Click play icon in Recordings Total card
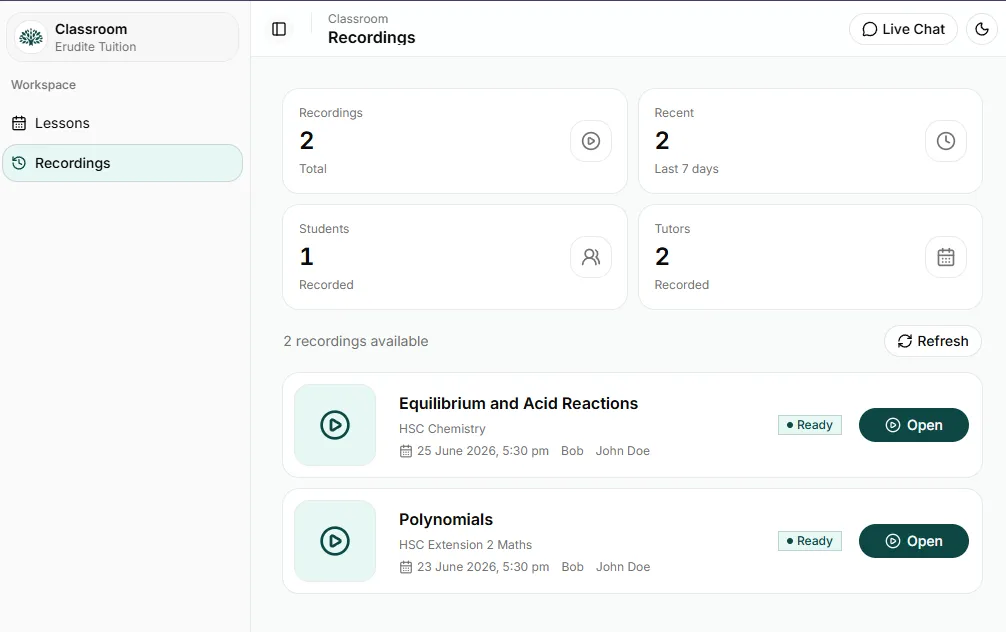The image size is (1006, 632). coord(591,141)
